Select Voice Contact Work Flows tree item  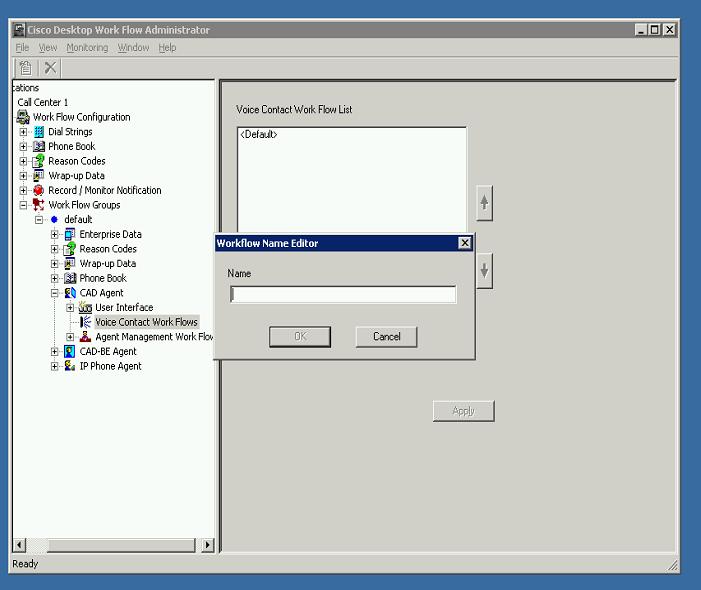[x=146, y=322]
